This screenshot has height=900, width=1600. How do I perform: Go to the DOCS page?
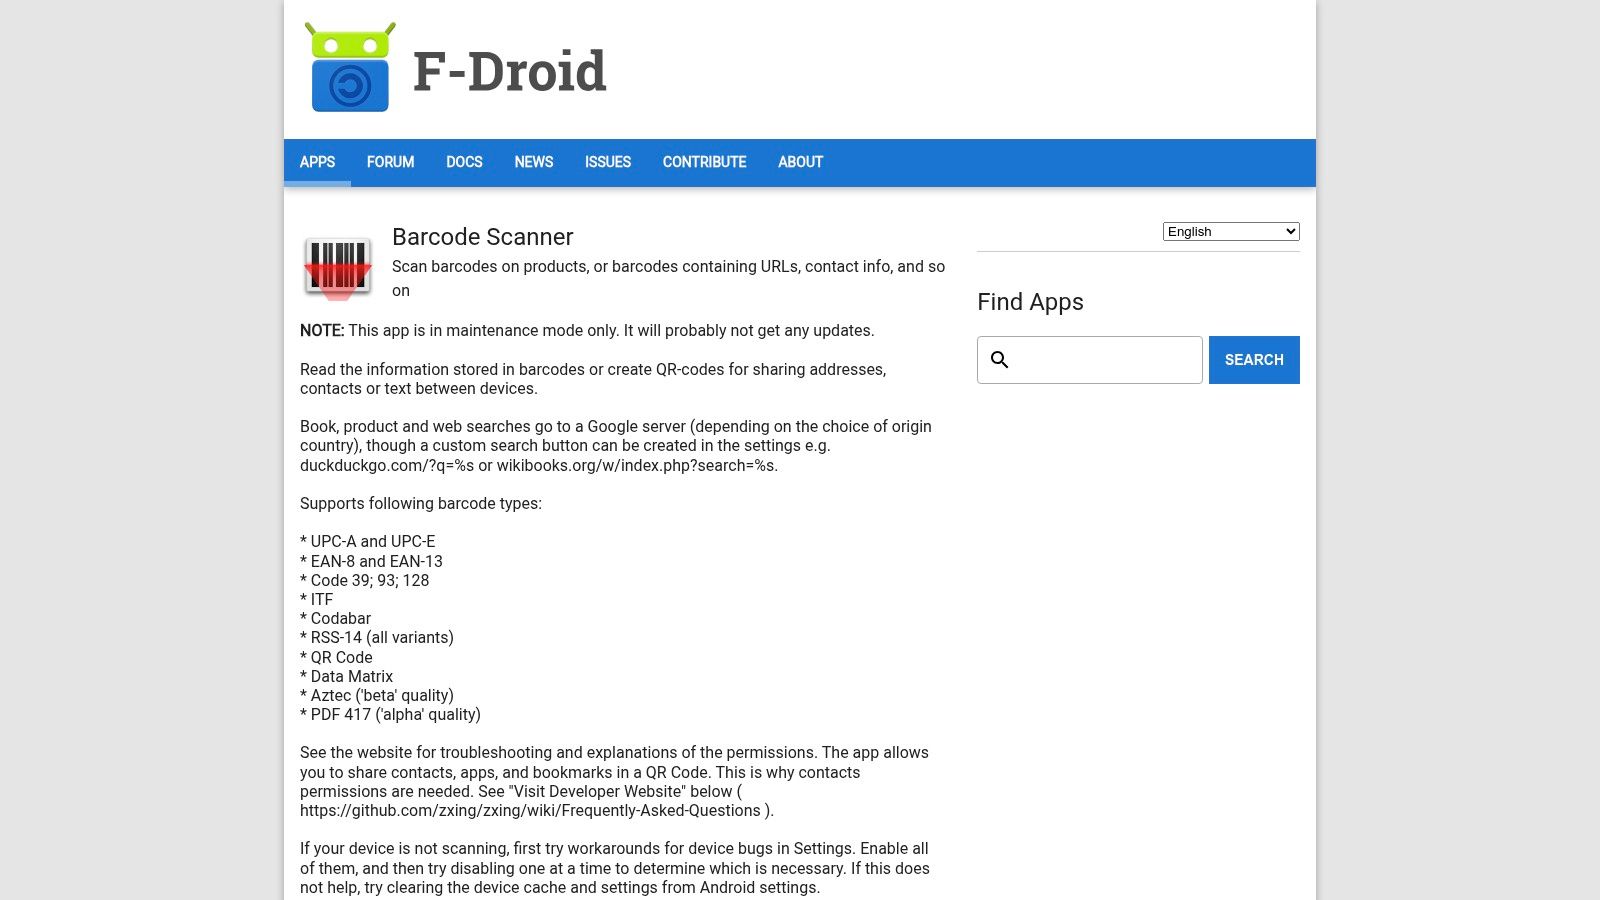click(464, 162)
